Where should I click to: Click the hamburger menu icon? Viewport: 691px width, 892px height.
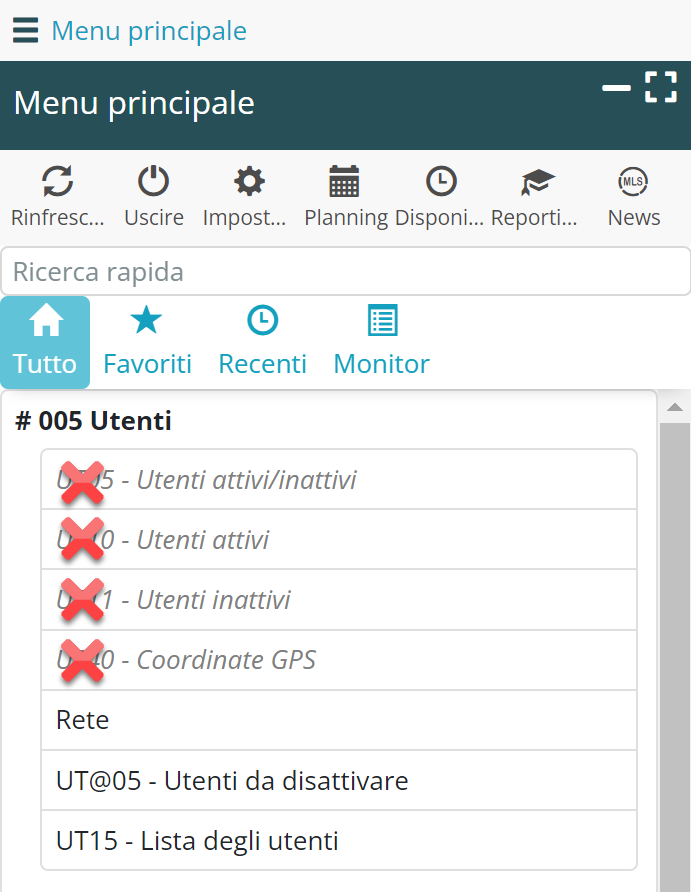tap(25, 31)
